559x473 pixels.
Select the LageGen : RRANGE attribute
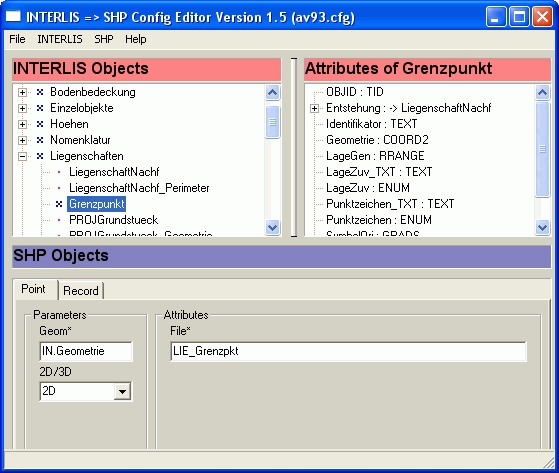click(x=375, y=156)
